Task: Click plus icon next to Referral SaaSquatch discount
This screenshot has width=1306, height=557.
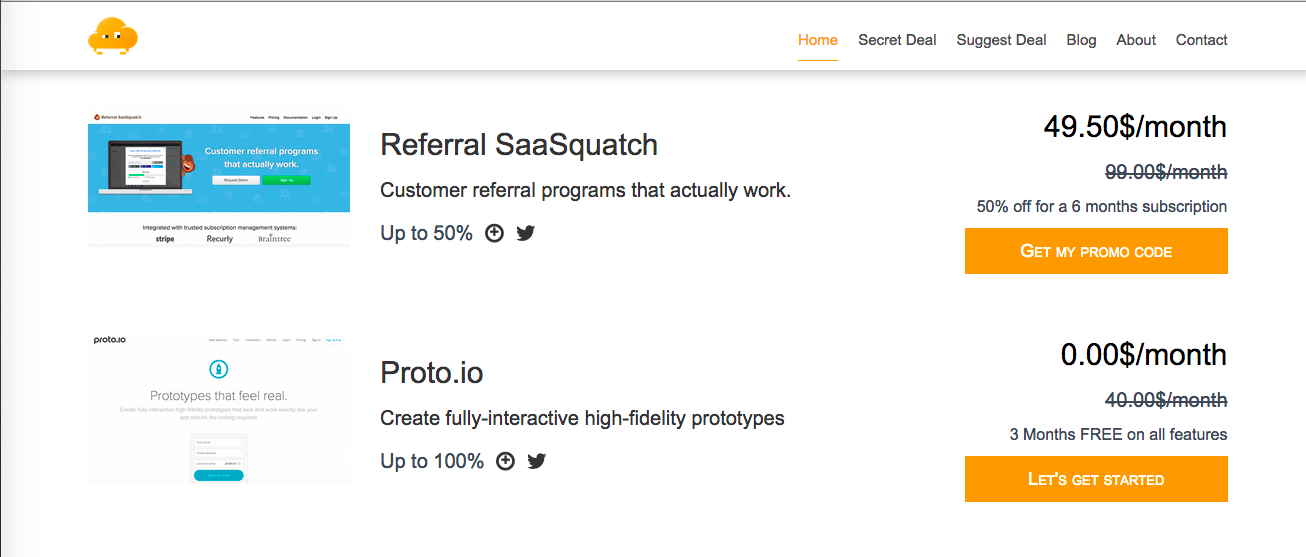Action: coord(494,233)
